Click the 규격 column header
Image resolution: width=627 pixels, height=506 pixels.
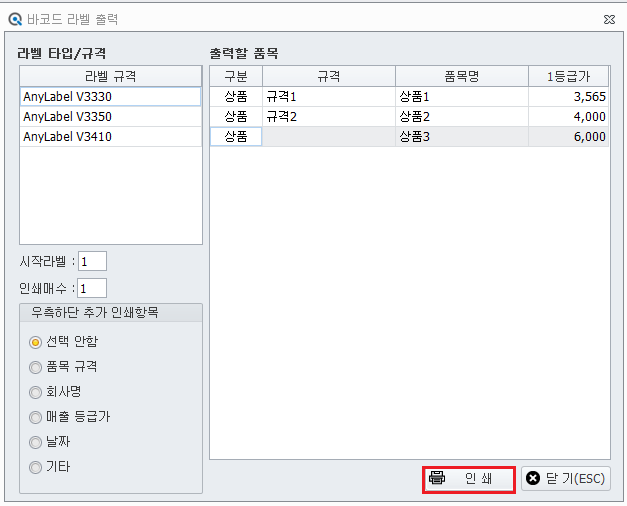[329, 76]
